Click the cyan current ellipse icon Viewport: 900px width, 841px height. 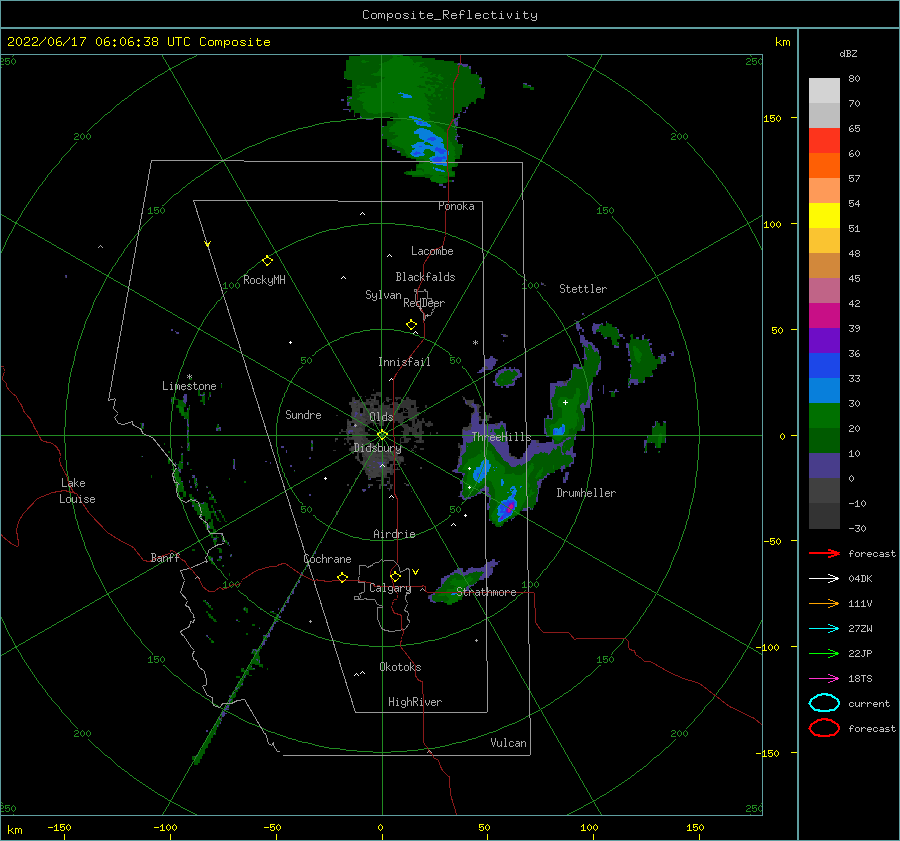point(824,703)
